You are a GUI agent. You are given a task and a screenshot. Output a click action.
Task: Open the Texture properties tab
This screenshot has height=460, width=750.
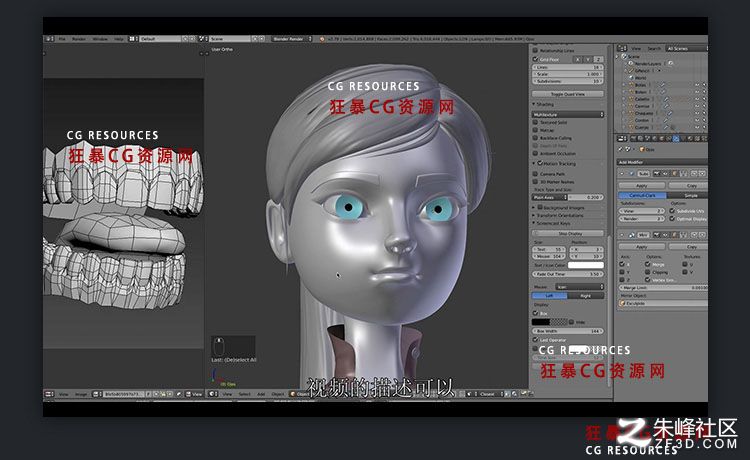pos(697,138)
